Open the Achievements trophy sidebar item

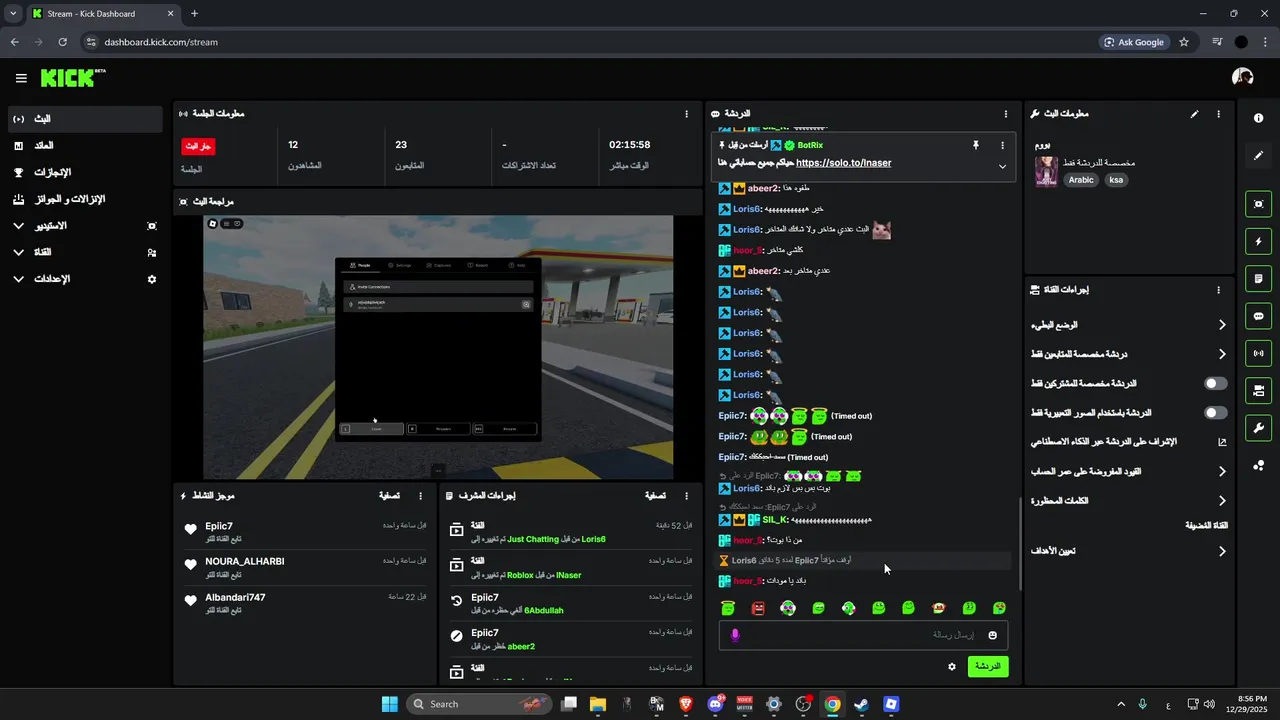click(84, 172)
